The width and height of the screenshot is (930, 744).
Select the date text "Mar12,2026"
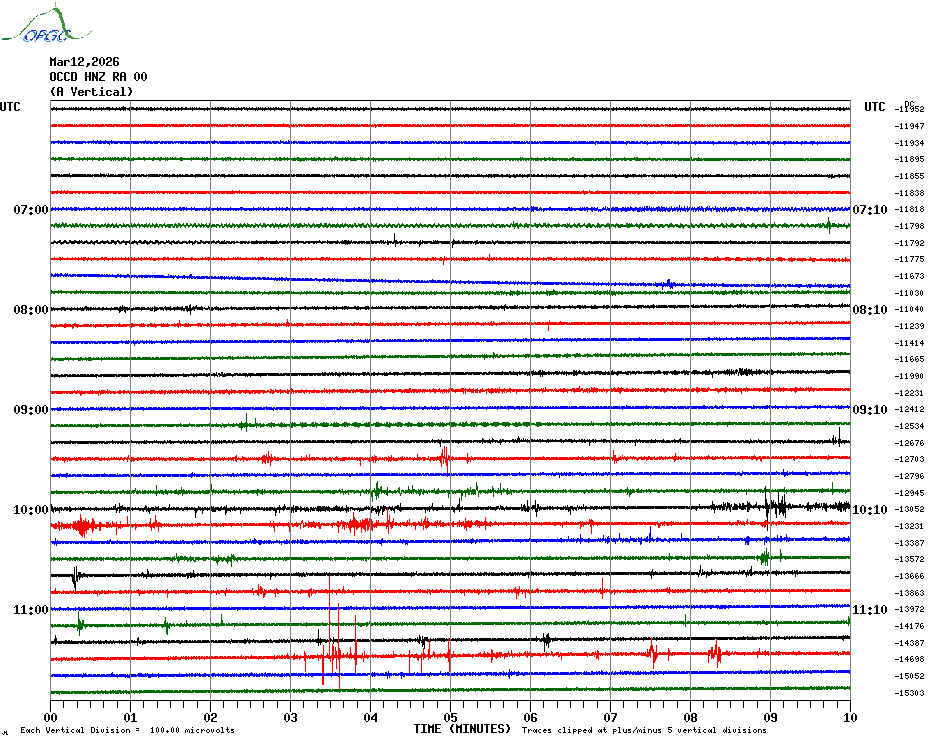(x=84, y=62)
